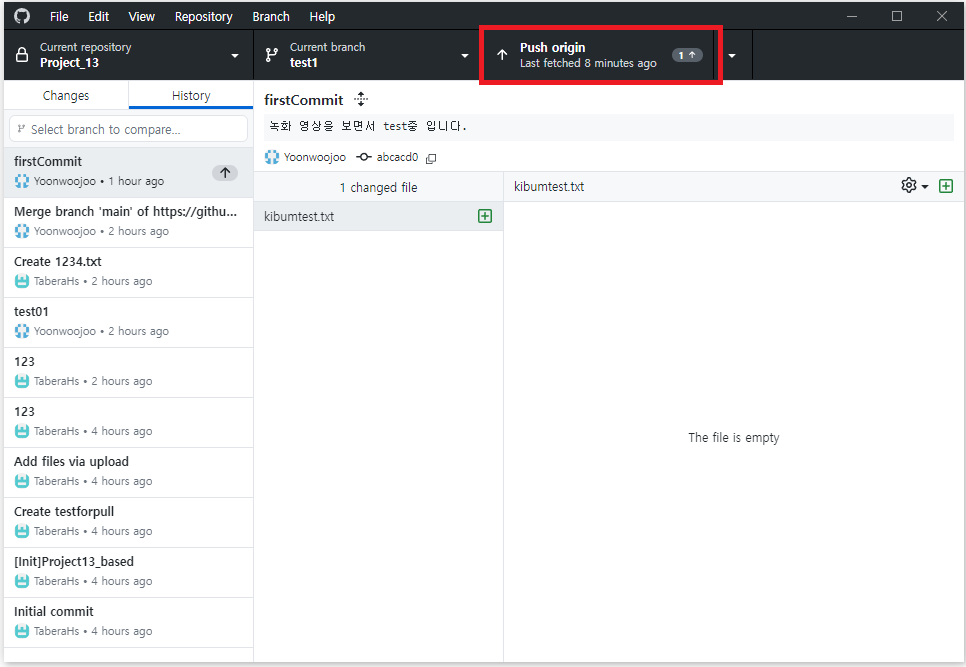Click the commit node icon before abcacd0
966x667 pixels.
click(363, 157)
